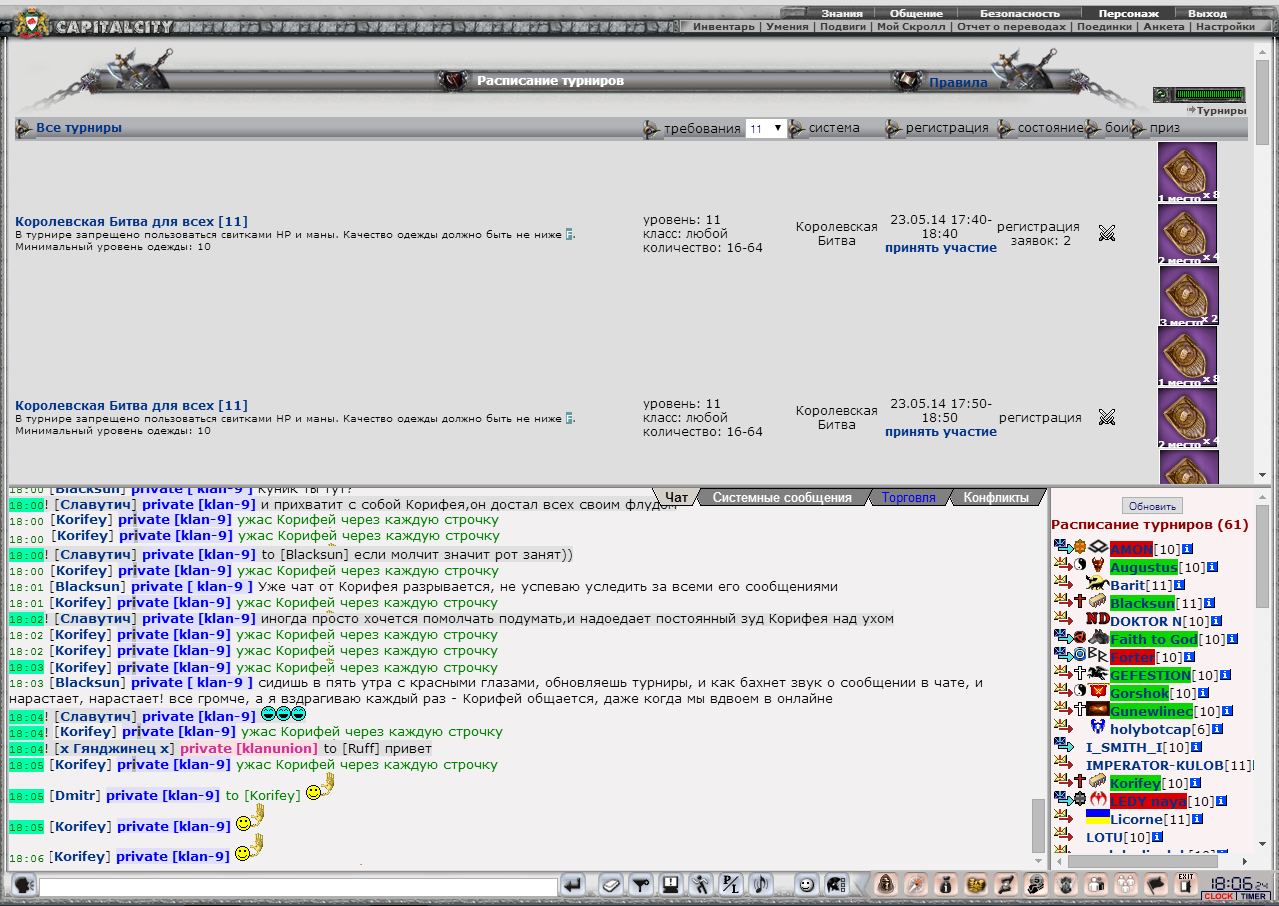1279x906 pixels.
Task: Click the TIMER label under the time
Action: tap(1255, 896)
